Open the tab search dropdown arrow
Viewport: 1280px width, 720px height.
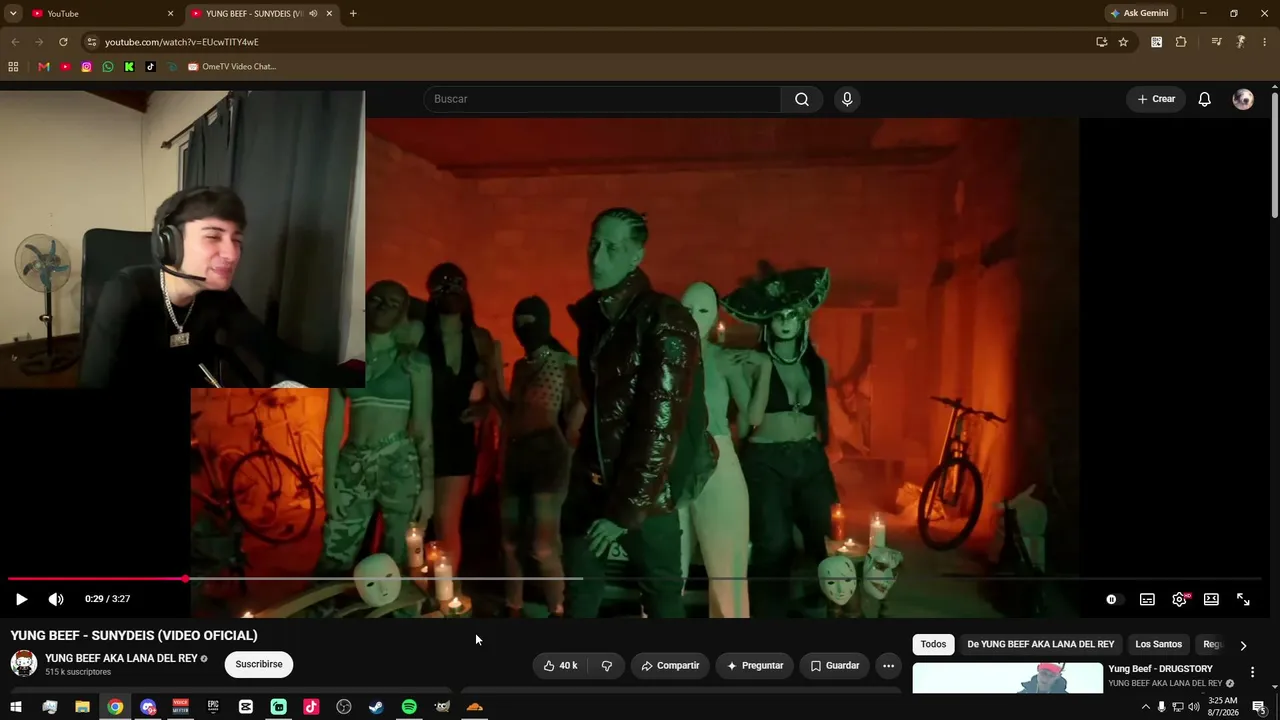pos(13,14)
